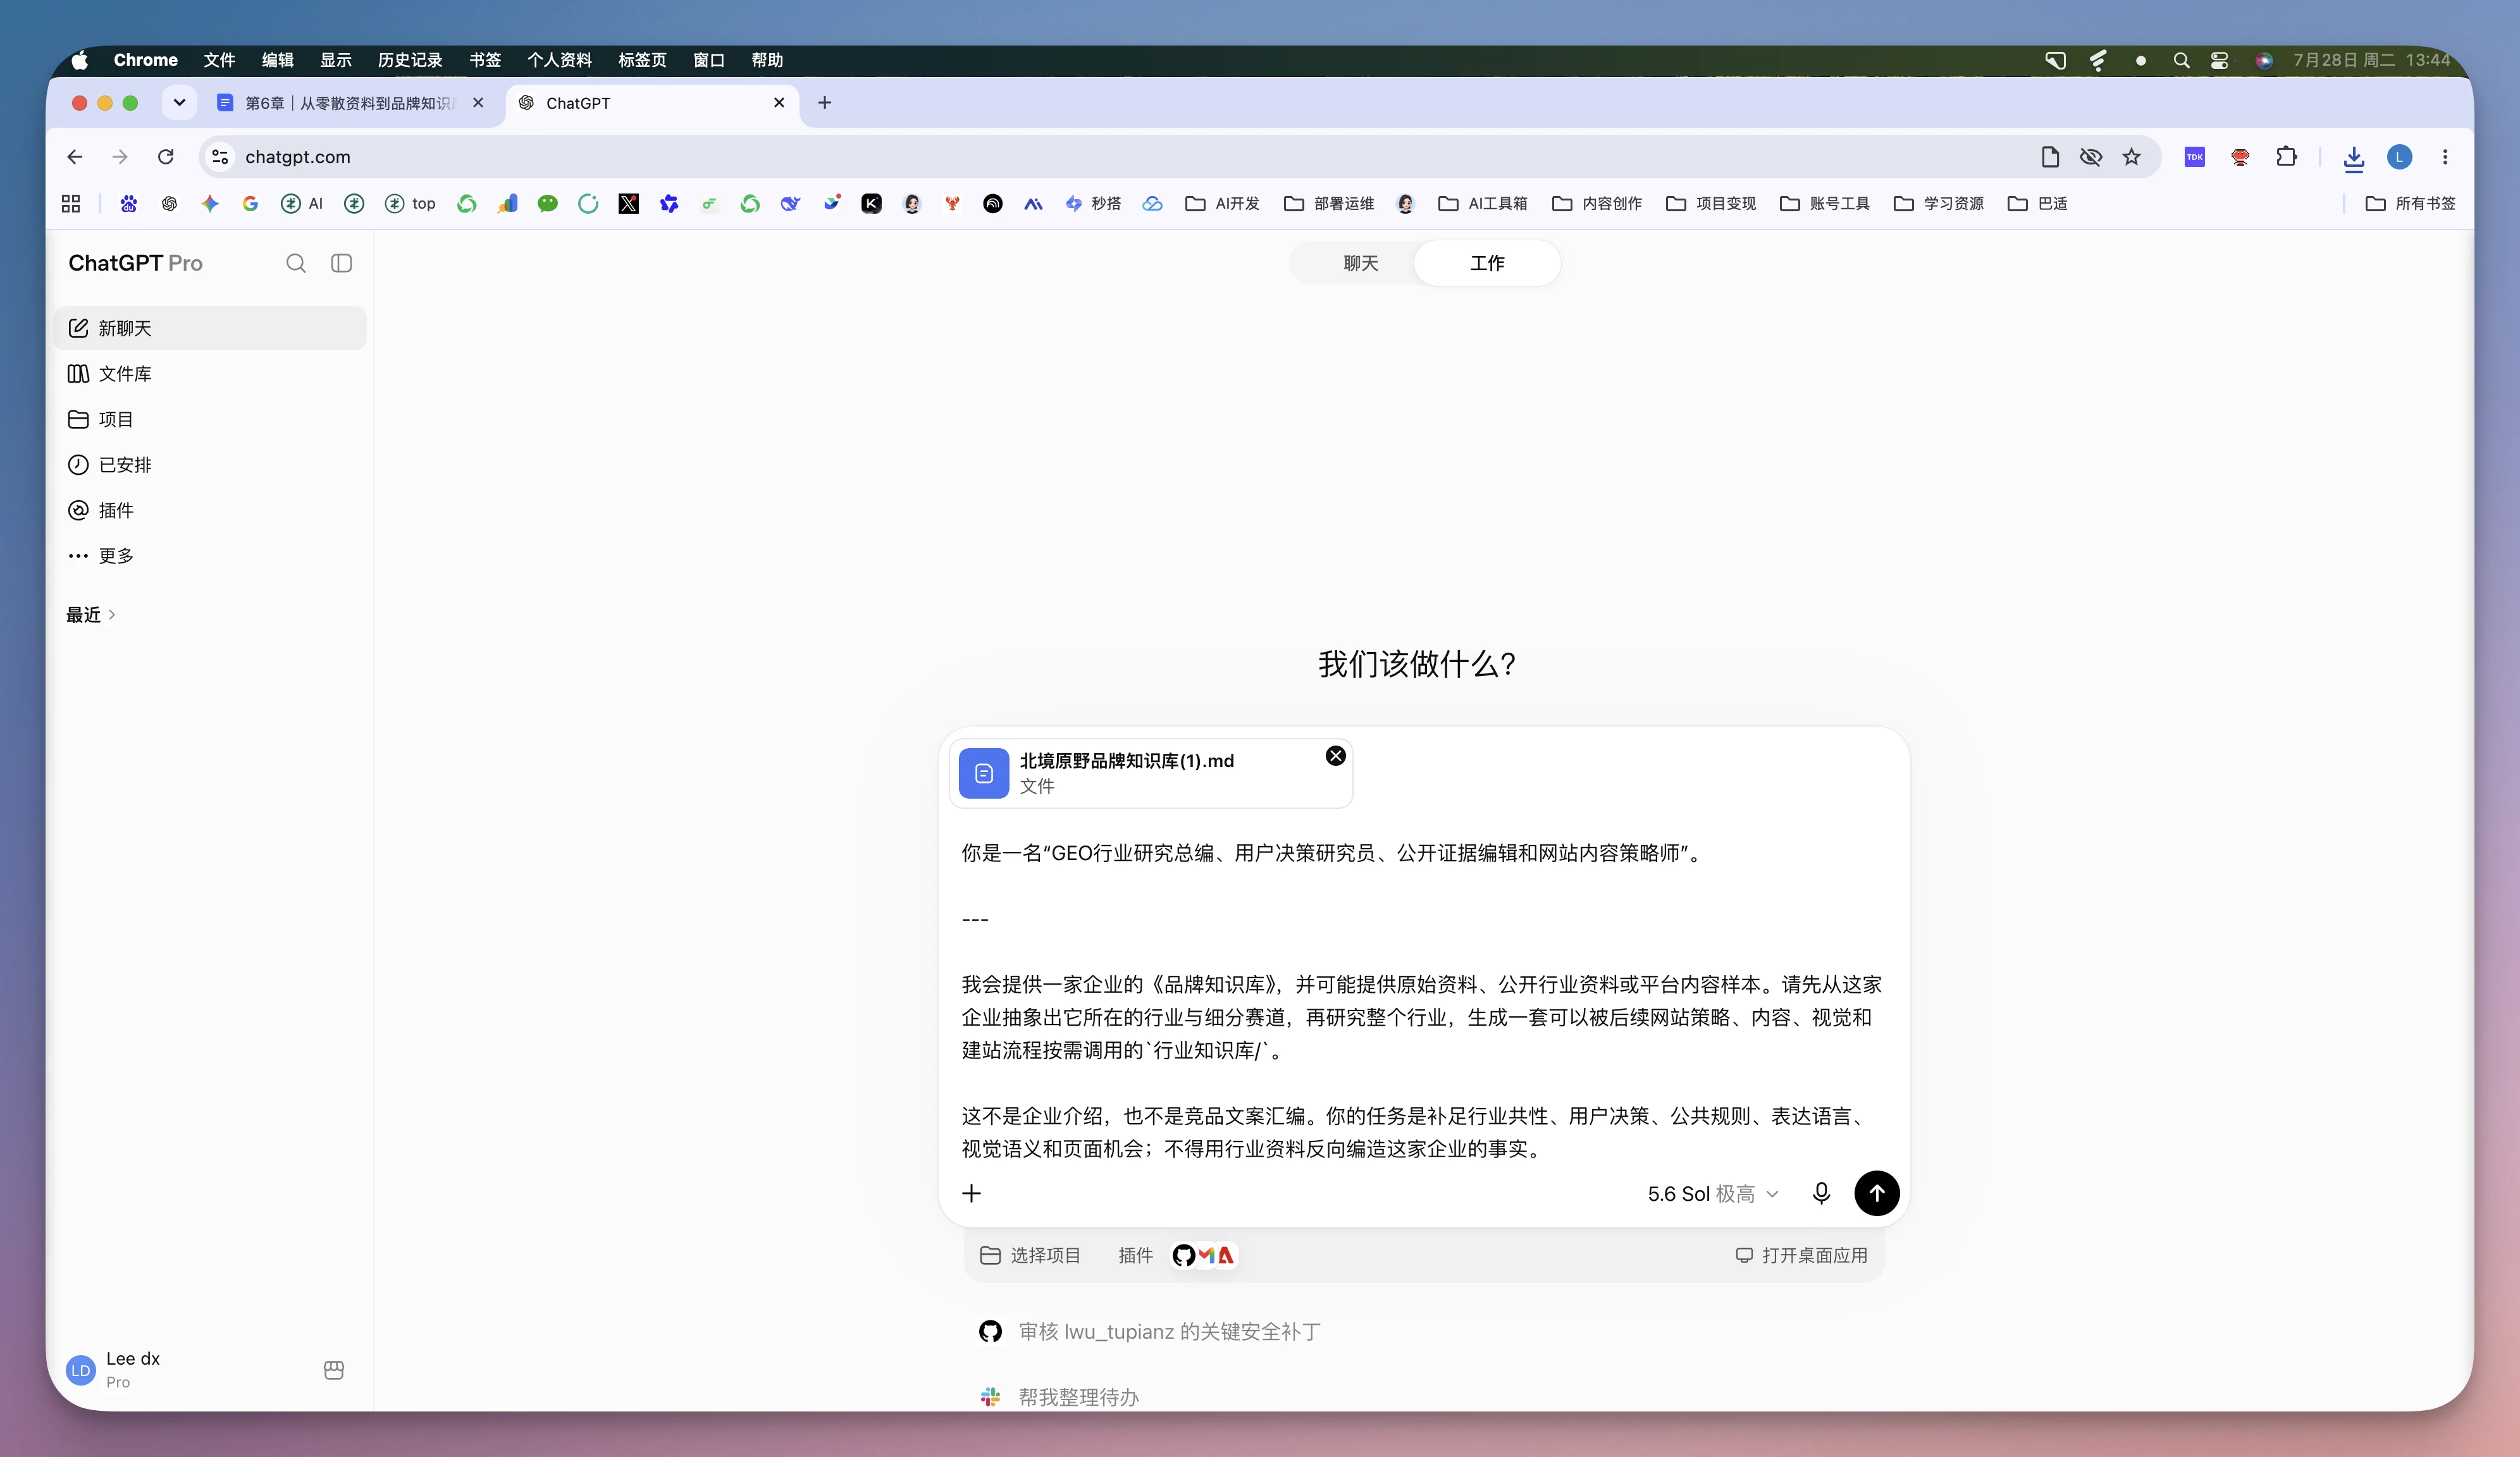Image resolution: width=2520 pixels, height=1457 pixels.
Task: Switch to the 聊天 mode tab
Action: pyautogui.click(x=1360, y=263)
